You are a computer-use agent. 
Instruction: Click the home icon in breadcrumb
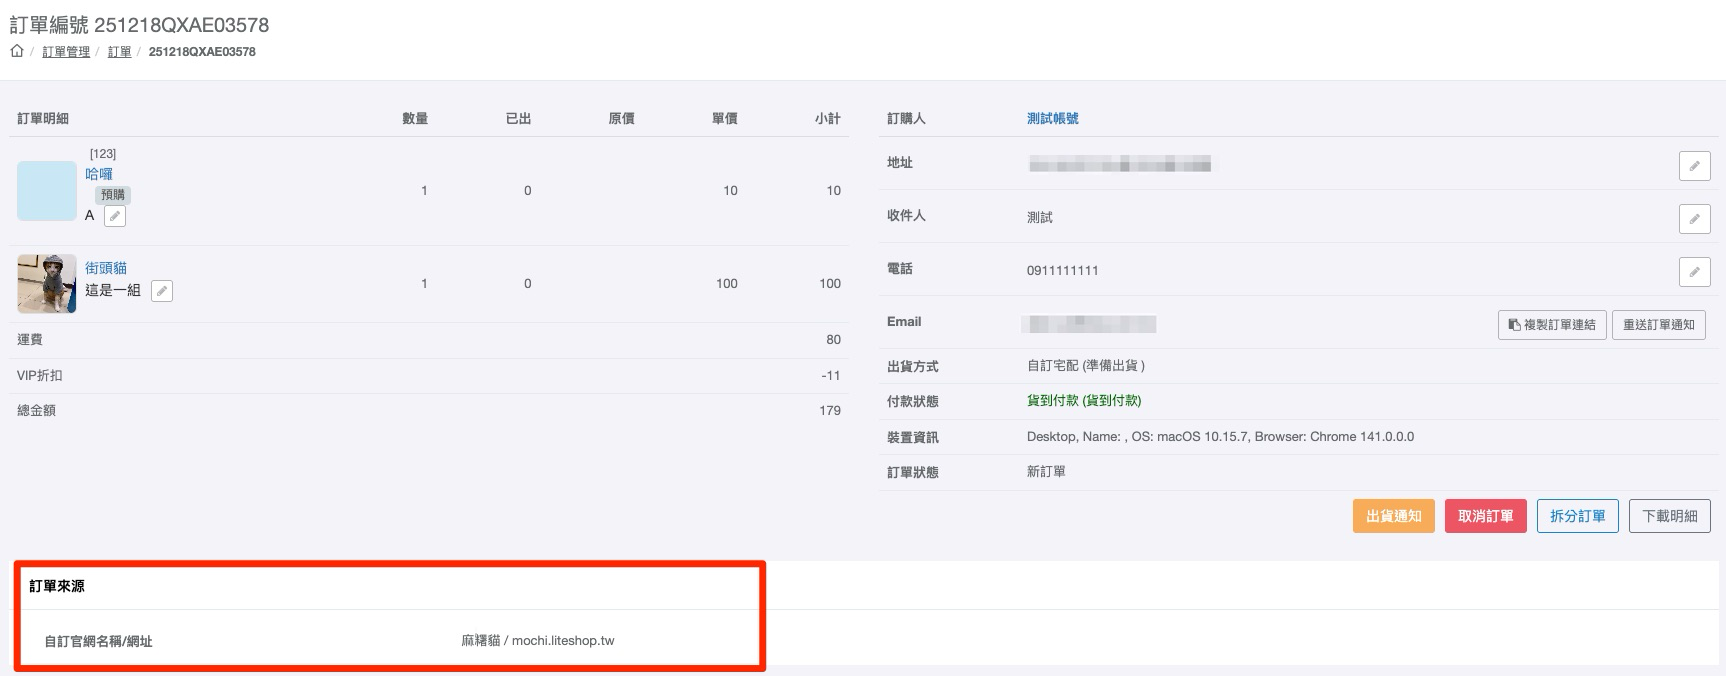(17, 51)
